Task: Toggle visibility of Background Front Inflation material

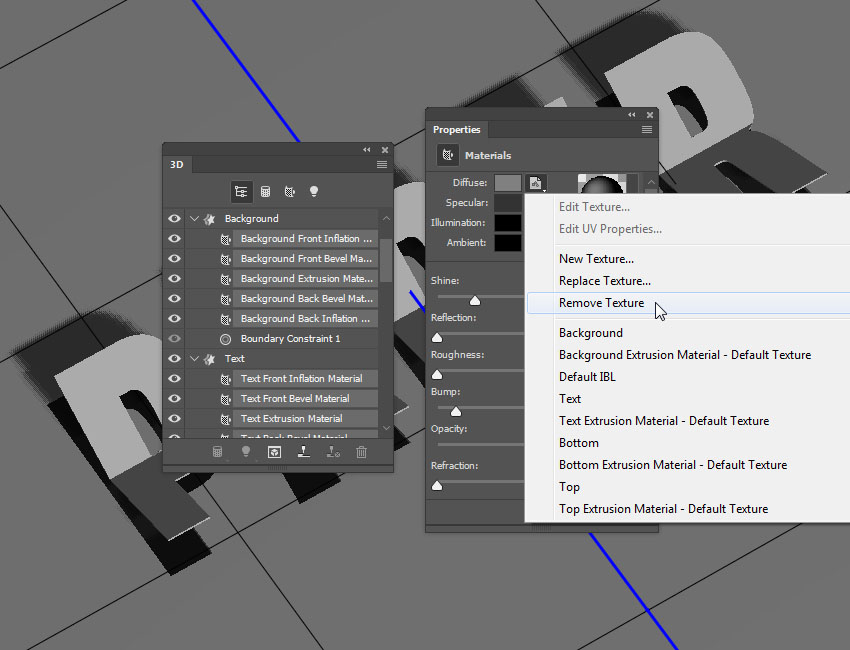Action: (174, 239)
